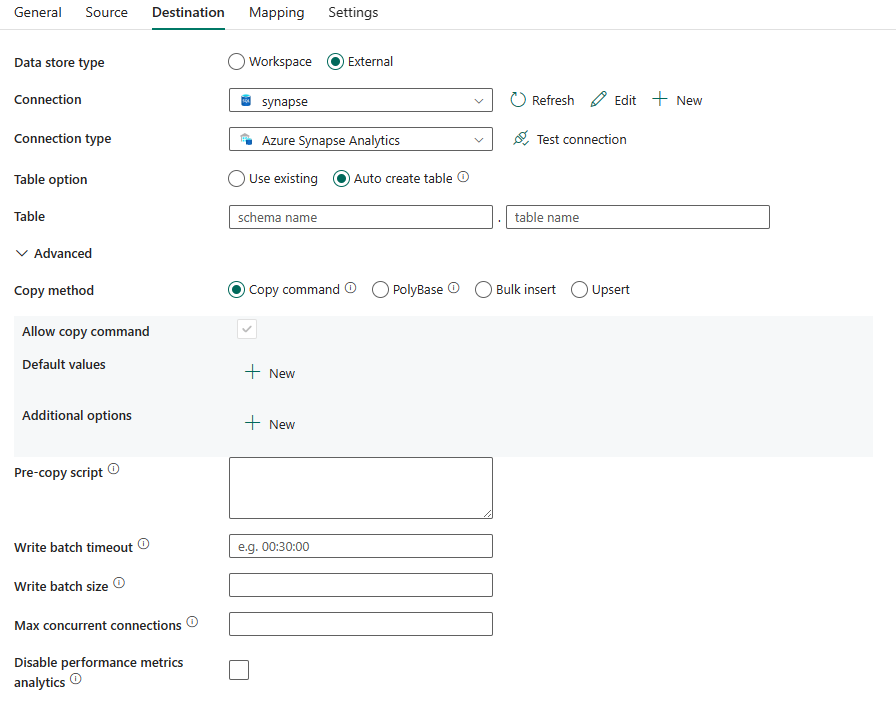Viewport: 896px width, 722px height.
Task: Click info icon next to Copy command
Action: coord(351,288)
